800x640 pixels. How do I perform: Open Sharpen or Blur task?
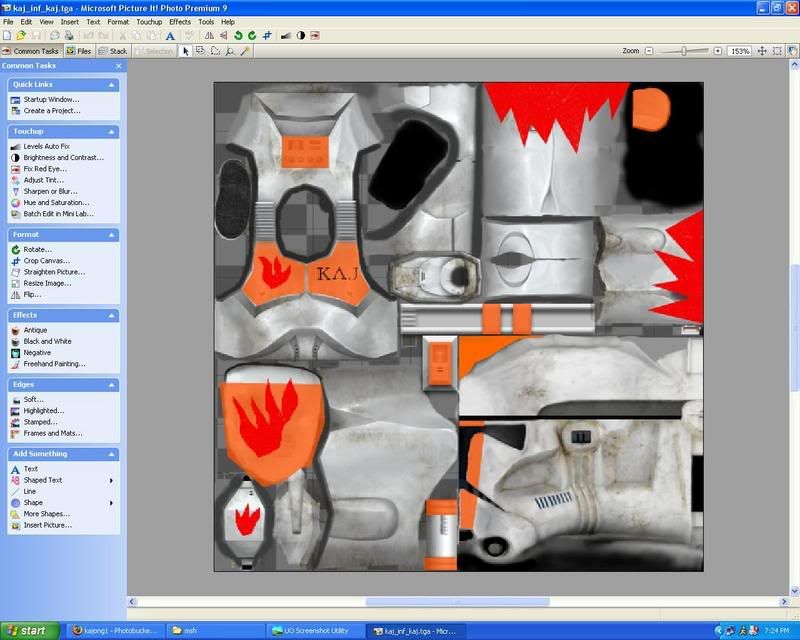51,191
